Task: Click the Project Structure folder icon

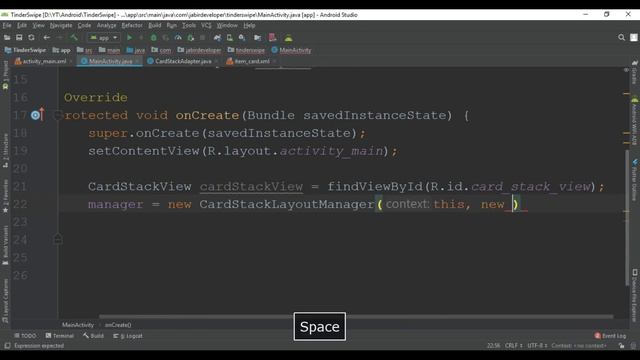Action: (x=257, y=38)
